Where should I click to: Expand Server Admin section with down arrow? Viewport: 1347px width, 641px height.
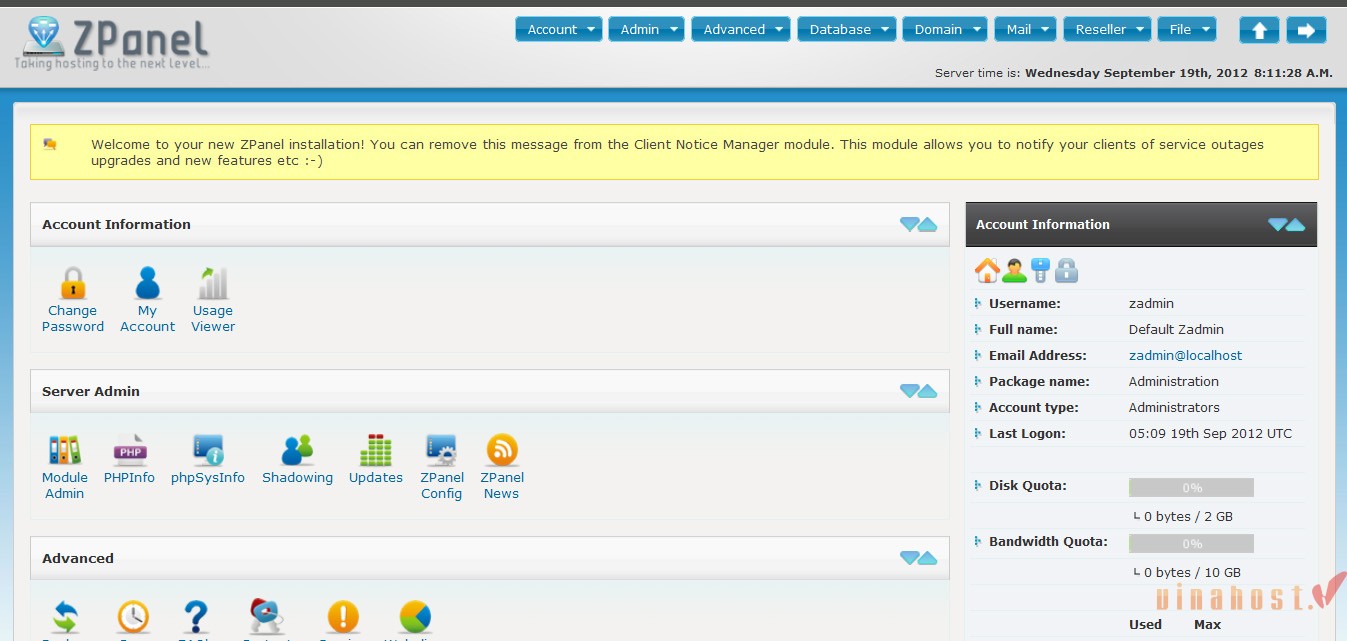(x=909, y=391)
